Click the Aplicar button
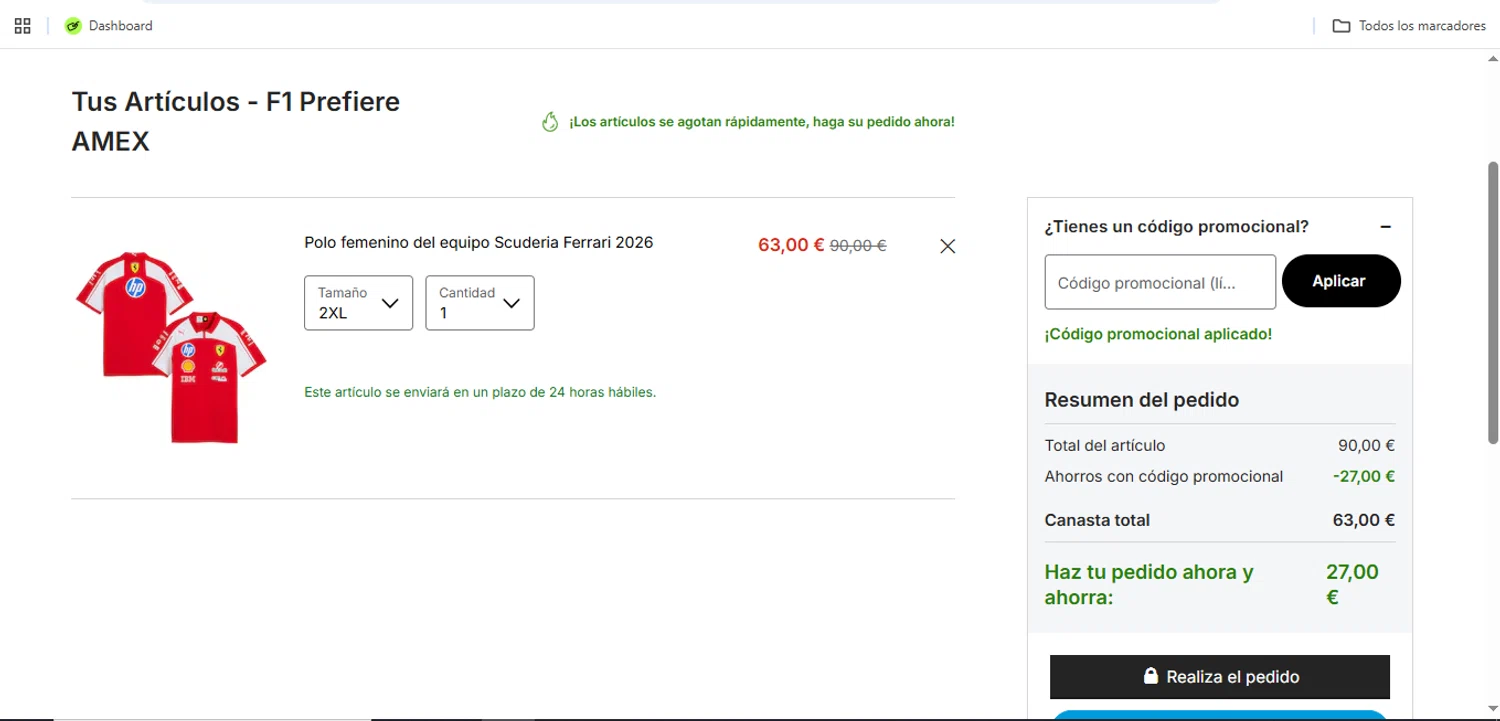1500x721 pixels. click(1341, 281)
